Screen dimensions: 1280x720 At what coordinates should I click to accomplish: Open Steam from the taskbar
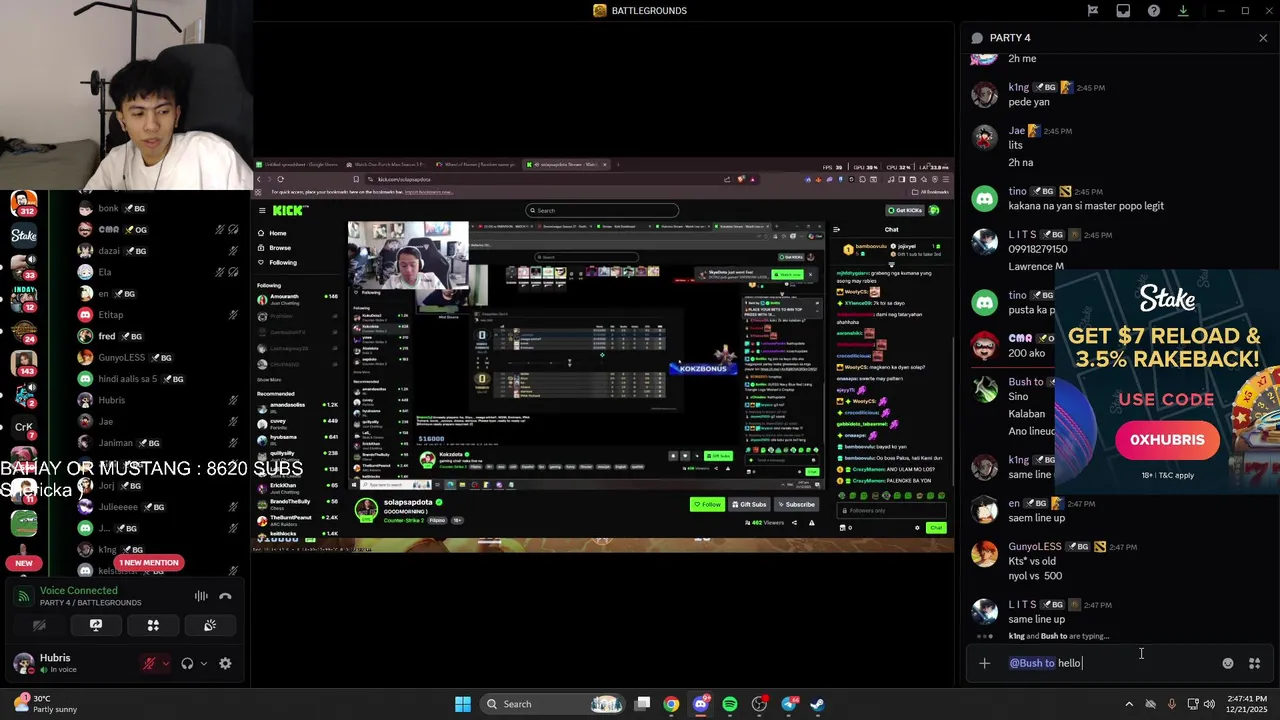pos(817,704)
